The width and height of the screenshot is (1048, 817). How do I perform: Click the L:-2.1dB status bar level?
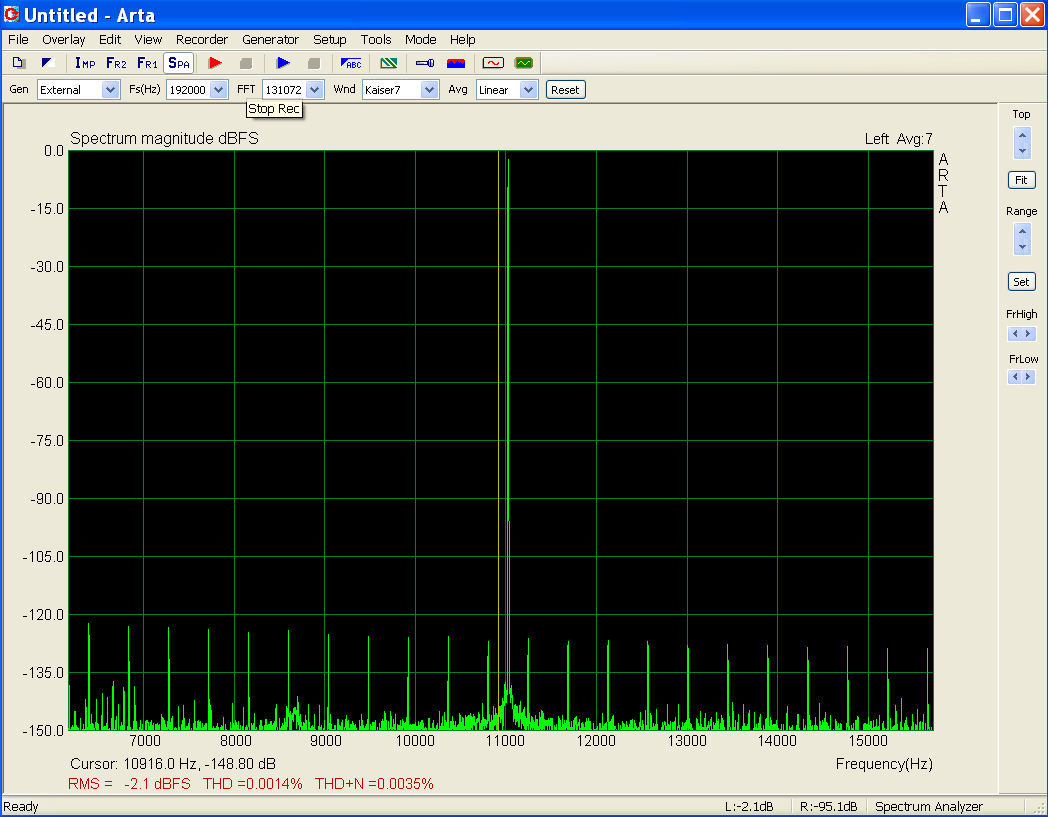click(x=749, y=806)
